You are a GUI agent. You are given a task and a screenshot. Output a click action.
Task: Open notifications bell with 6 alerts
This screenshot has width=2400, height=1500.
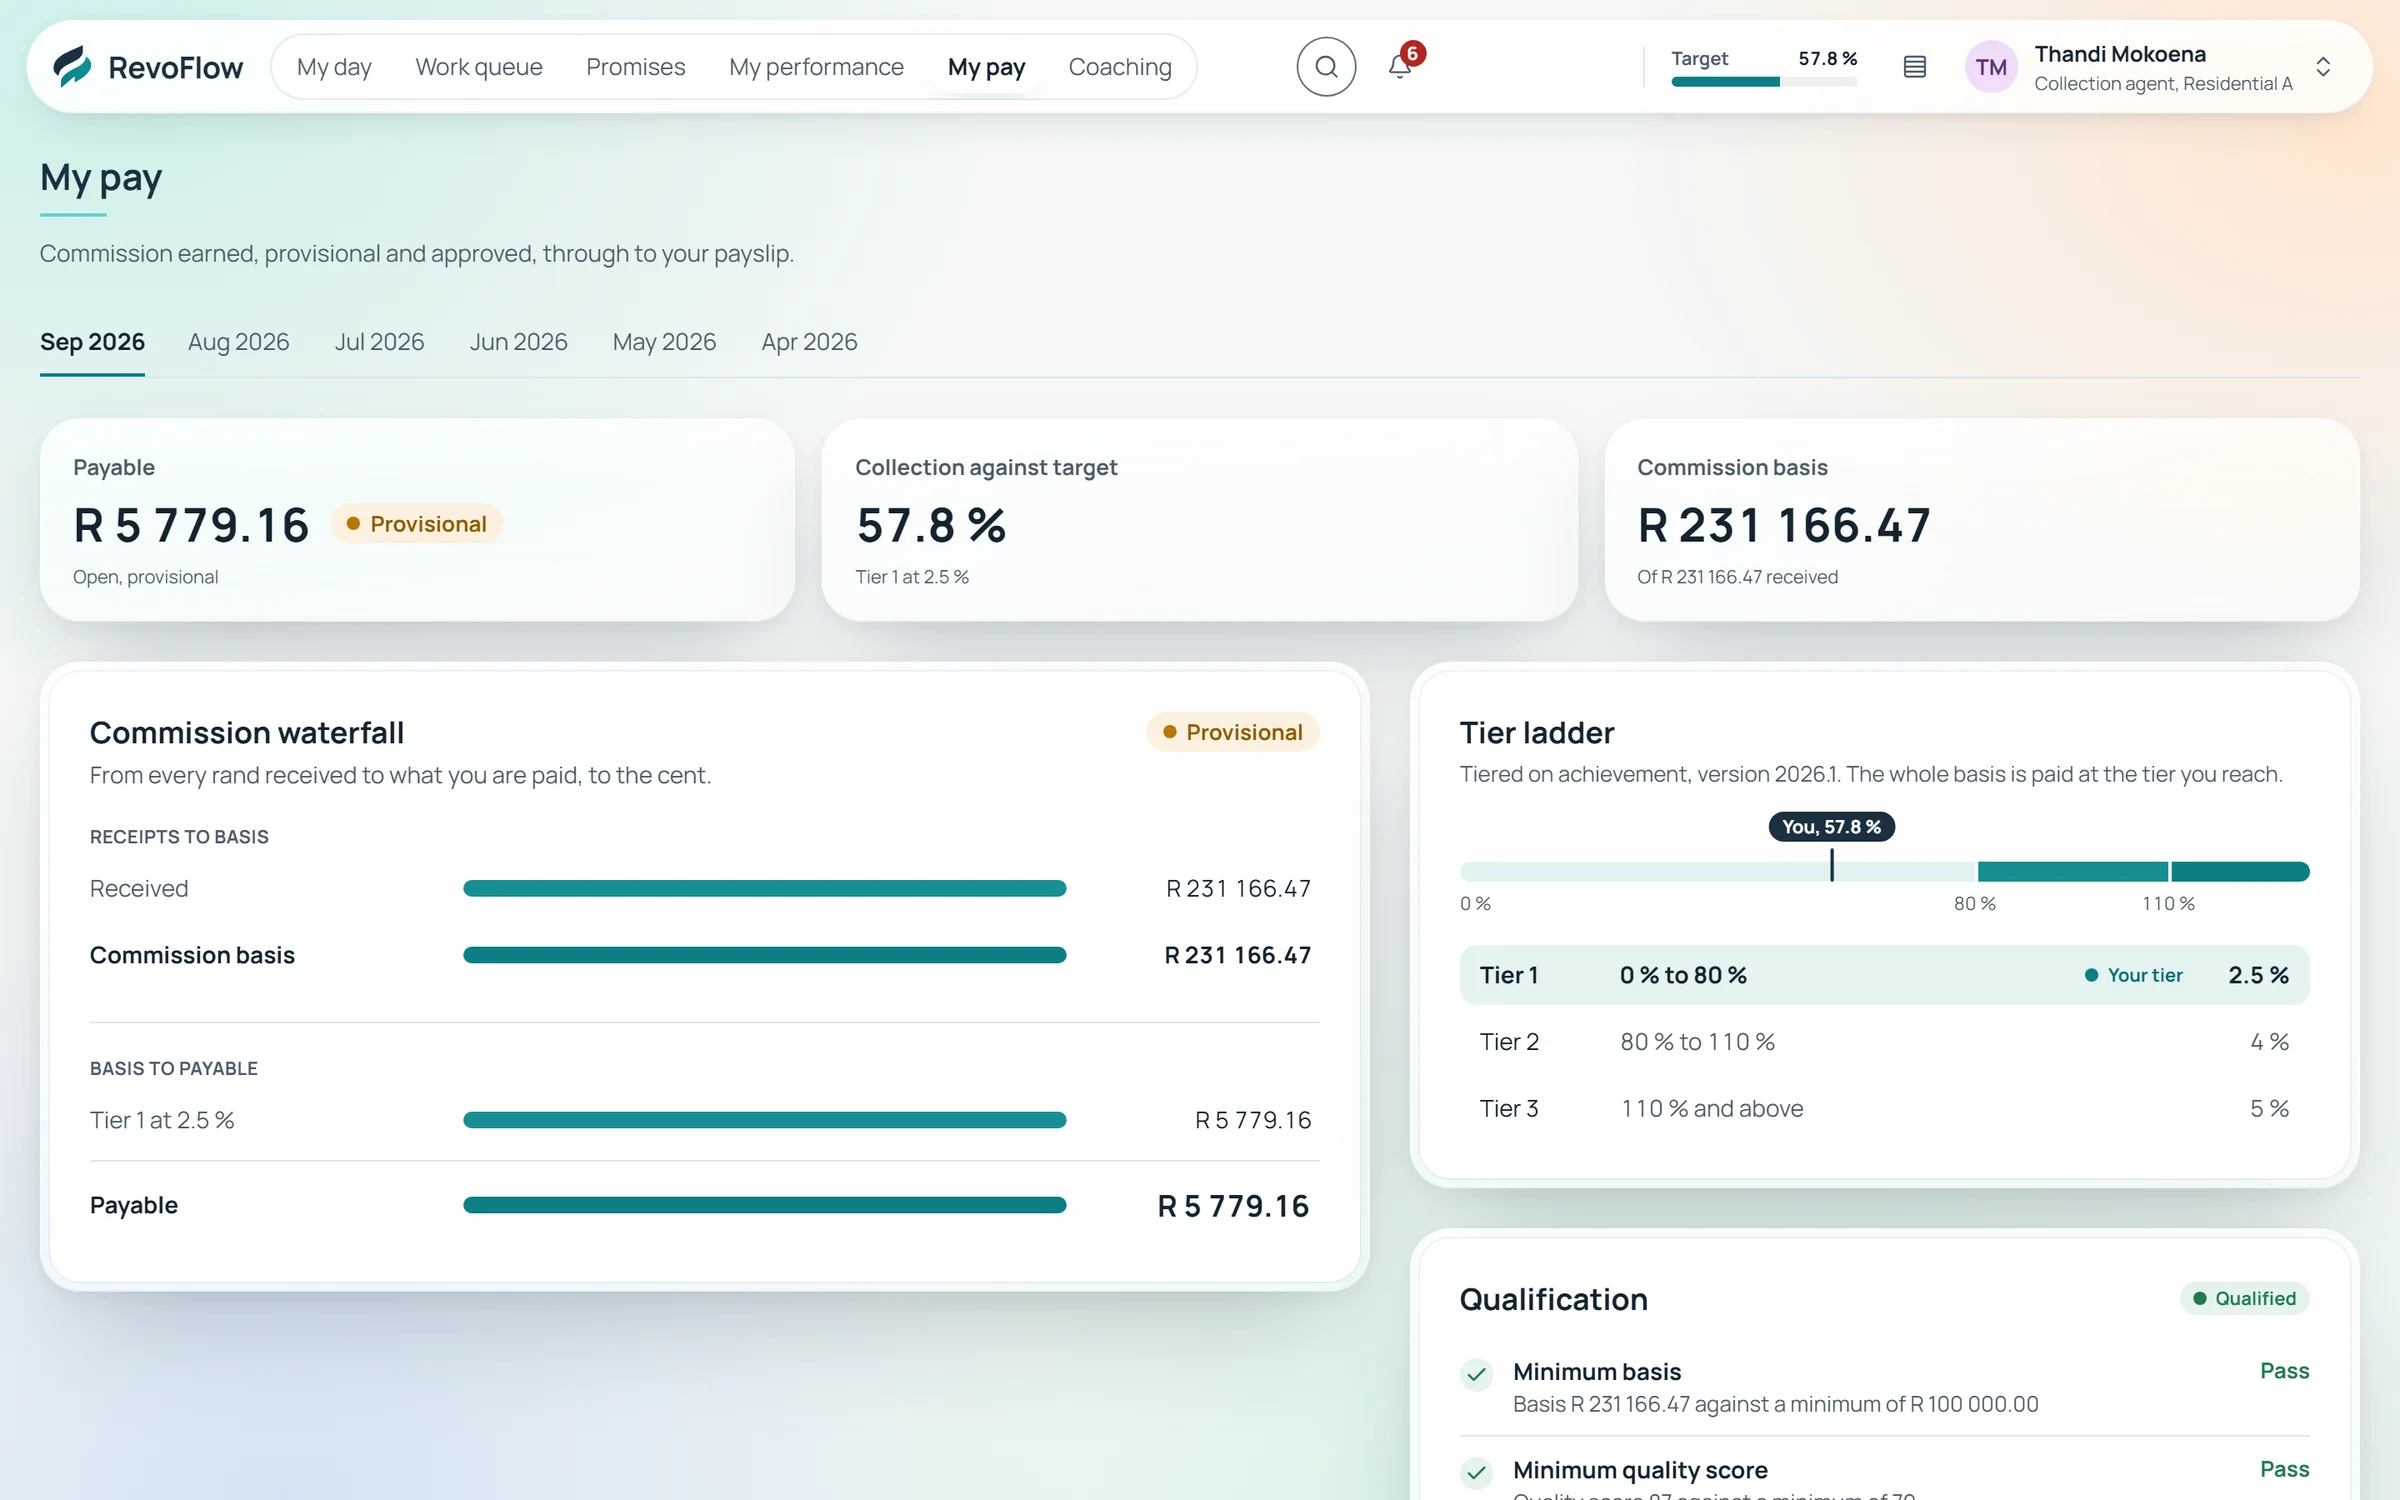1401,66
